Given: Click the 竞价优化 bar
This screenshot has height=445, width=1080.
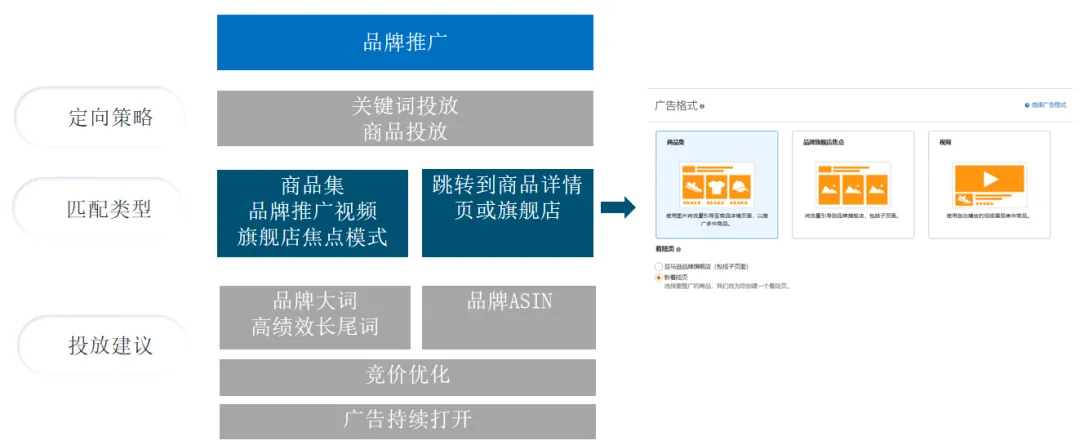Looking at the screenshot, I should click(408, 377).
